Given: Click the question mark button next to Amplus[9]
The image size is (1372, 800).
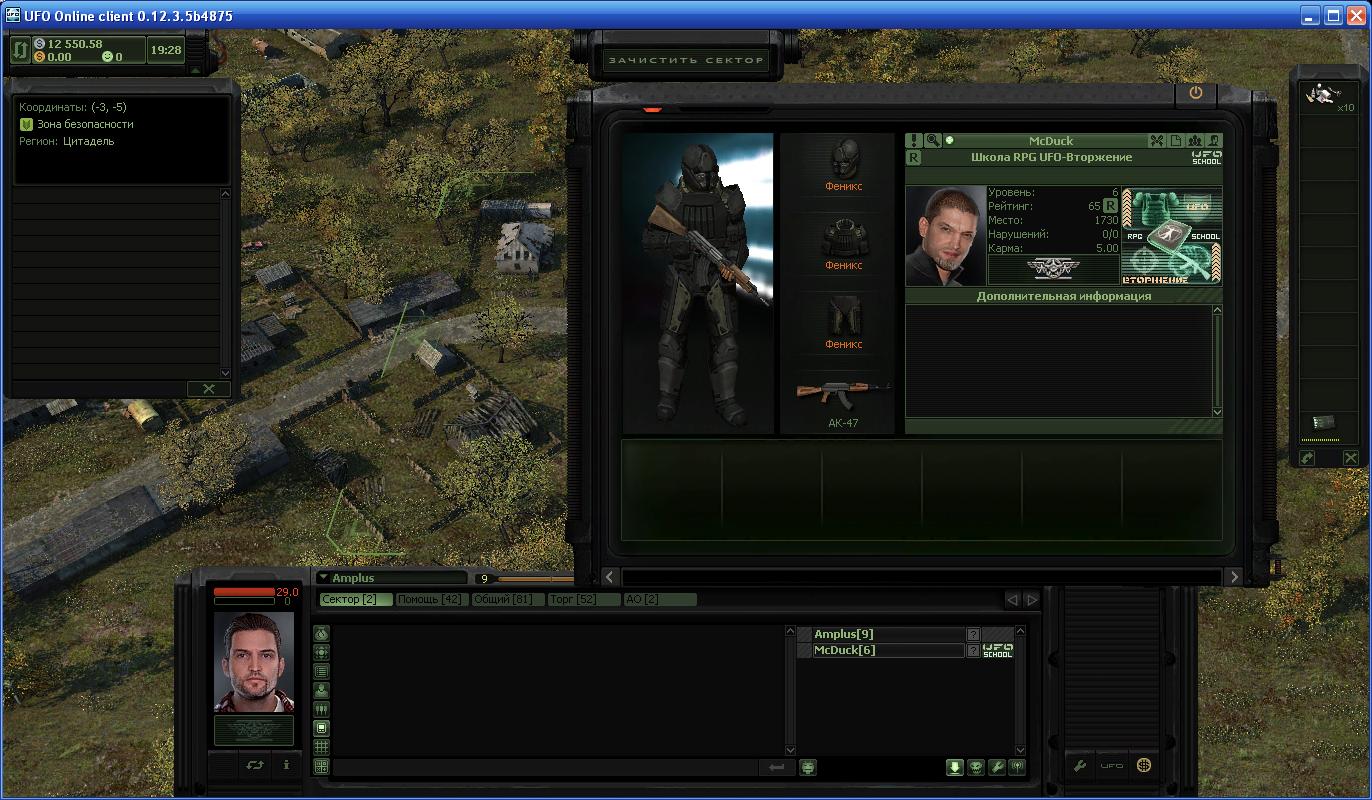Looking at the screenshot, I should 973,634.
